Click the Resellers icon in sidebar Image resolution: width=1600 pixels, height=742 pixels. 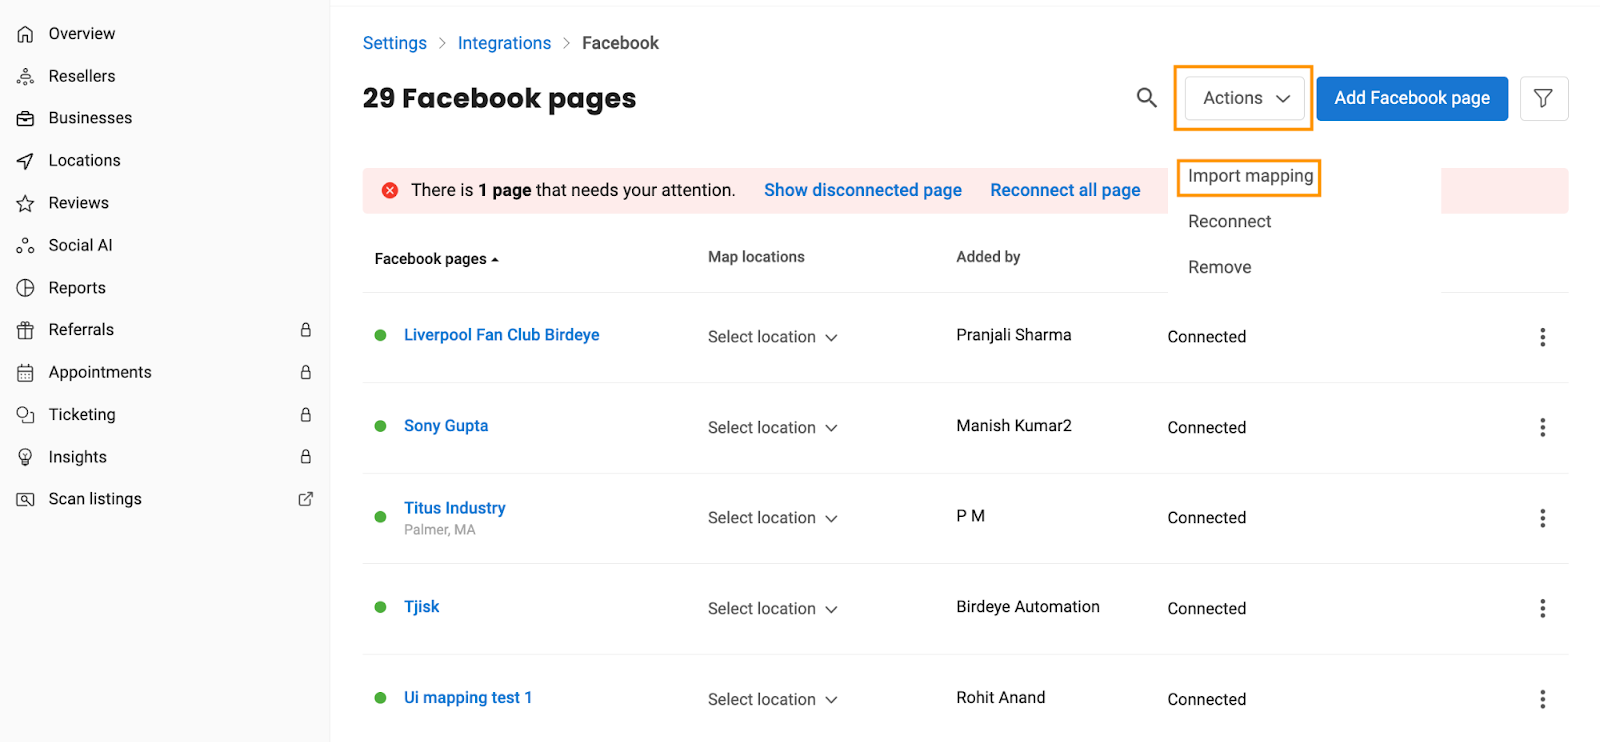tap(25, 76)
